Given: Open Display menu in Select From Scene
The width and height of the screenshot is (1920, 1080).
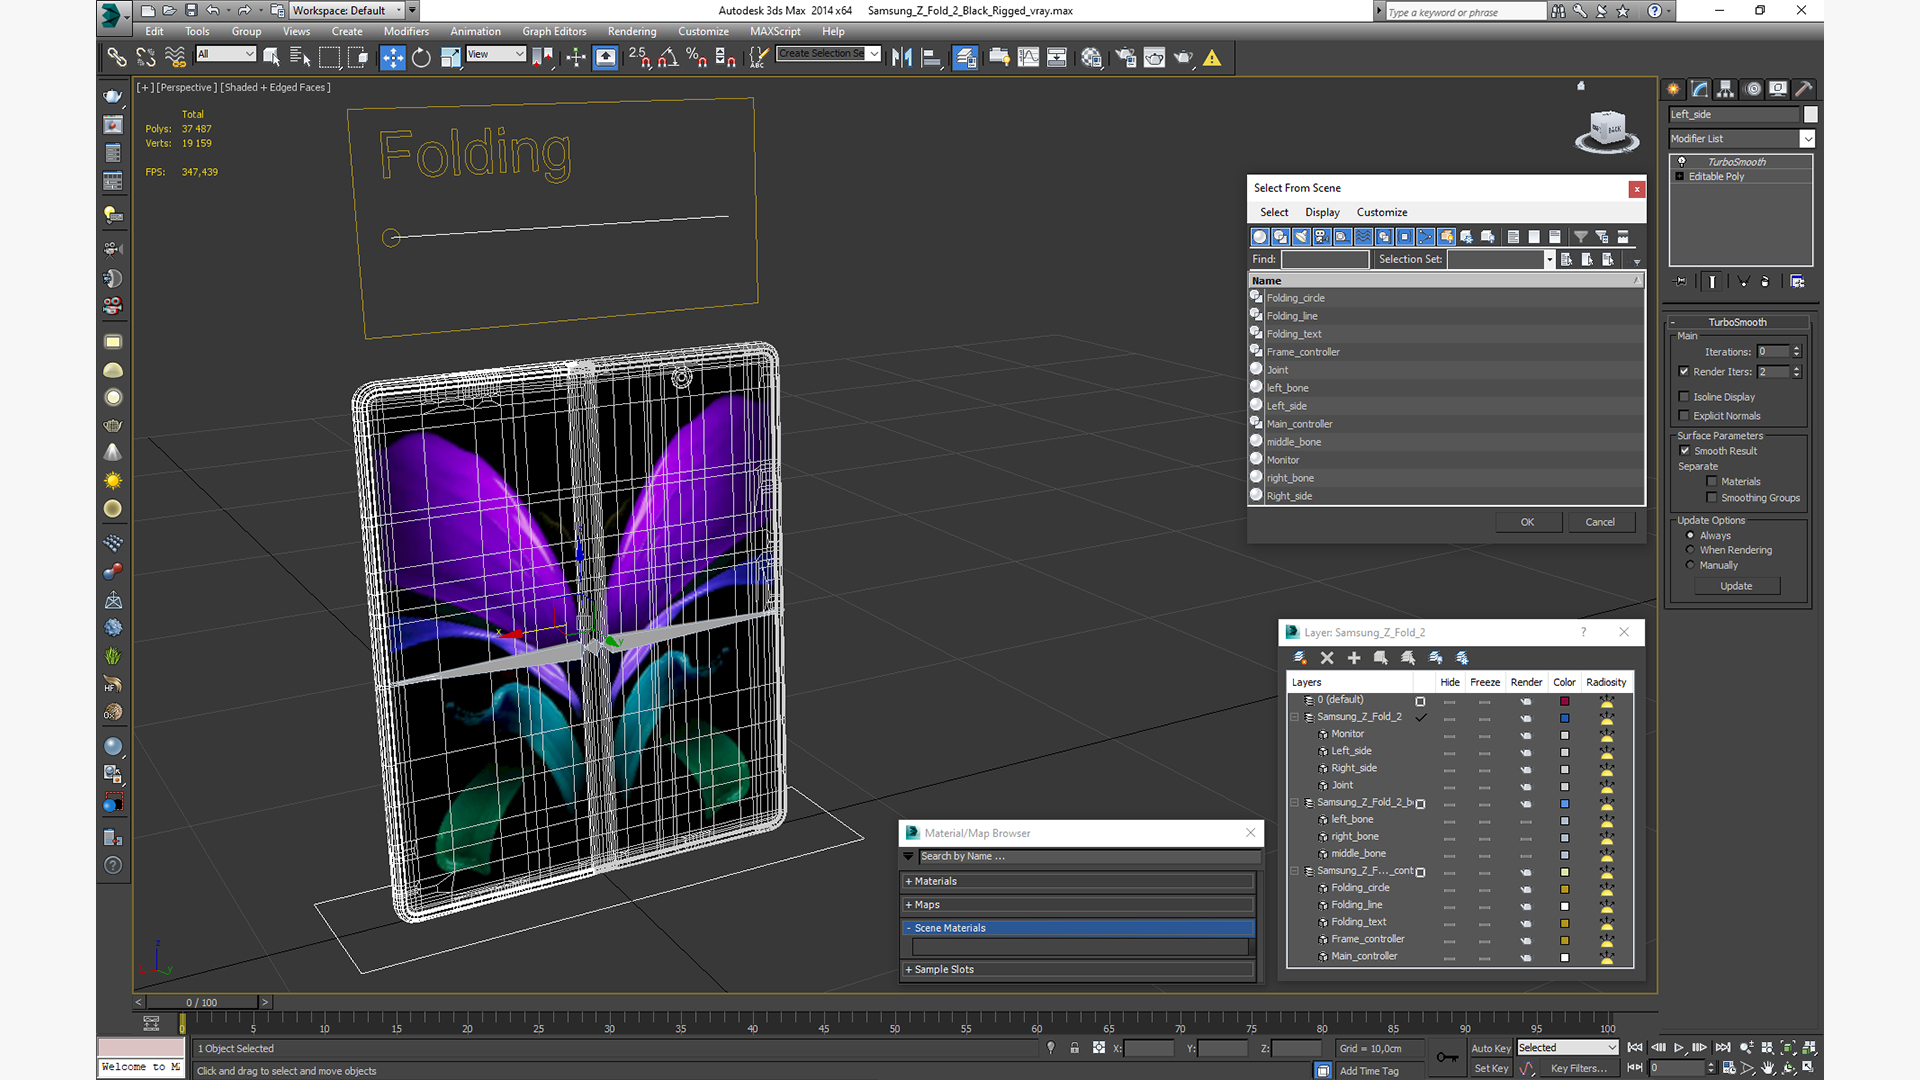Looking at the screenshot, I should (x=1322, y=212).
